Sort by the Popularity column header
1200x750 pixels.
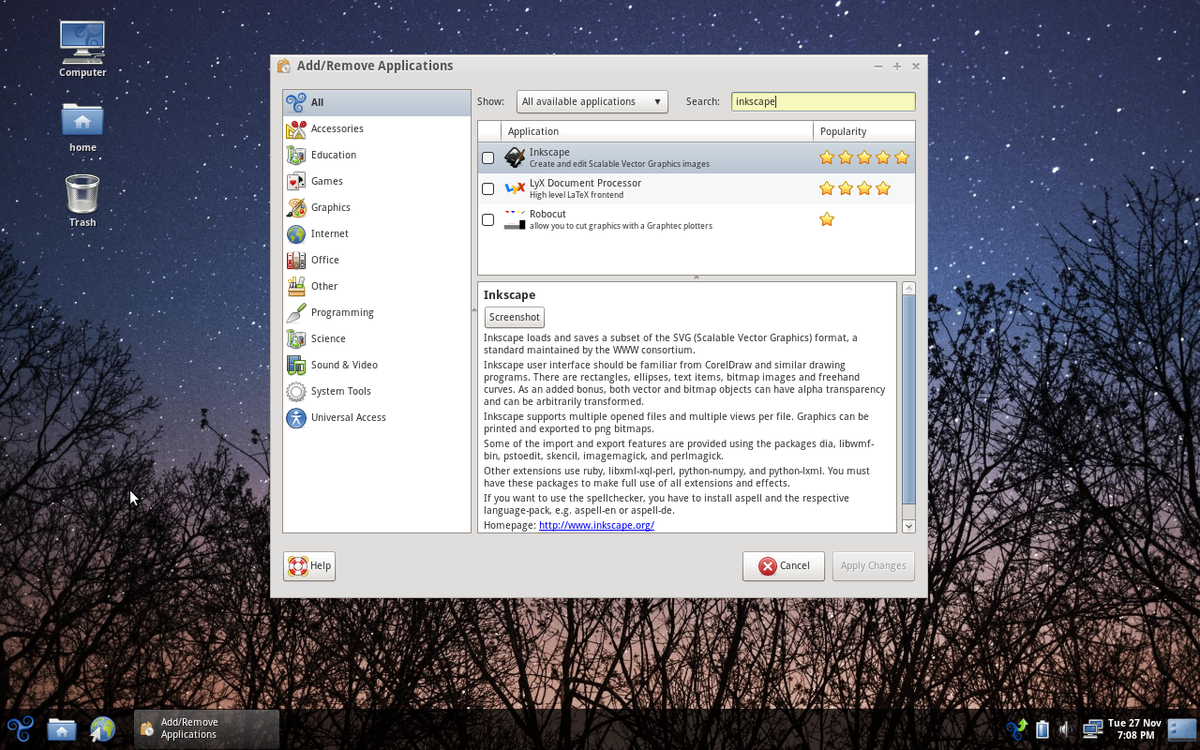point(864,131)
